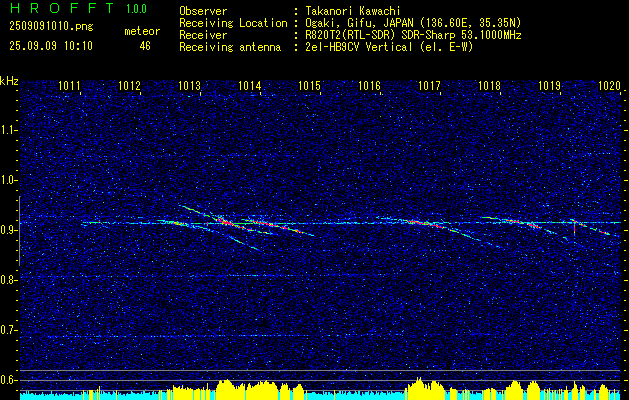Select the 2el-HB9CV Vertical antenna text
Image resolution: width=629 pixels, height=400 pixels.
388,47
